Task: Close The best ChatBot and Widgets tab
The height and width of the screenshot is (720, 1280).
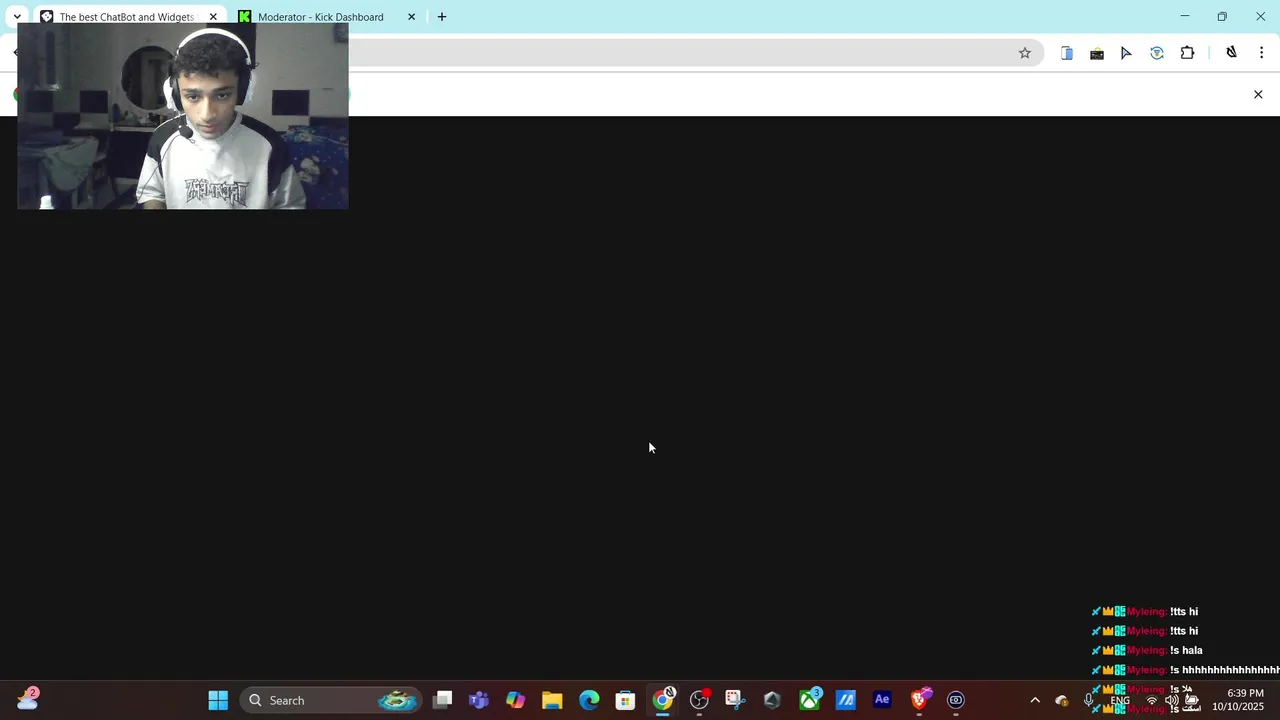Action: tap(212, 17)
